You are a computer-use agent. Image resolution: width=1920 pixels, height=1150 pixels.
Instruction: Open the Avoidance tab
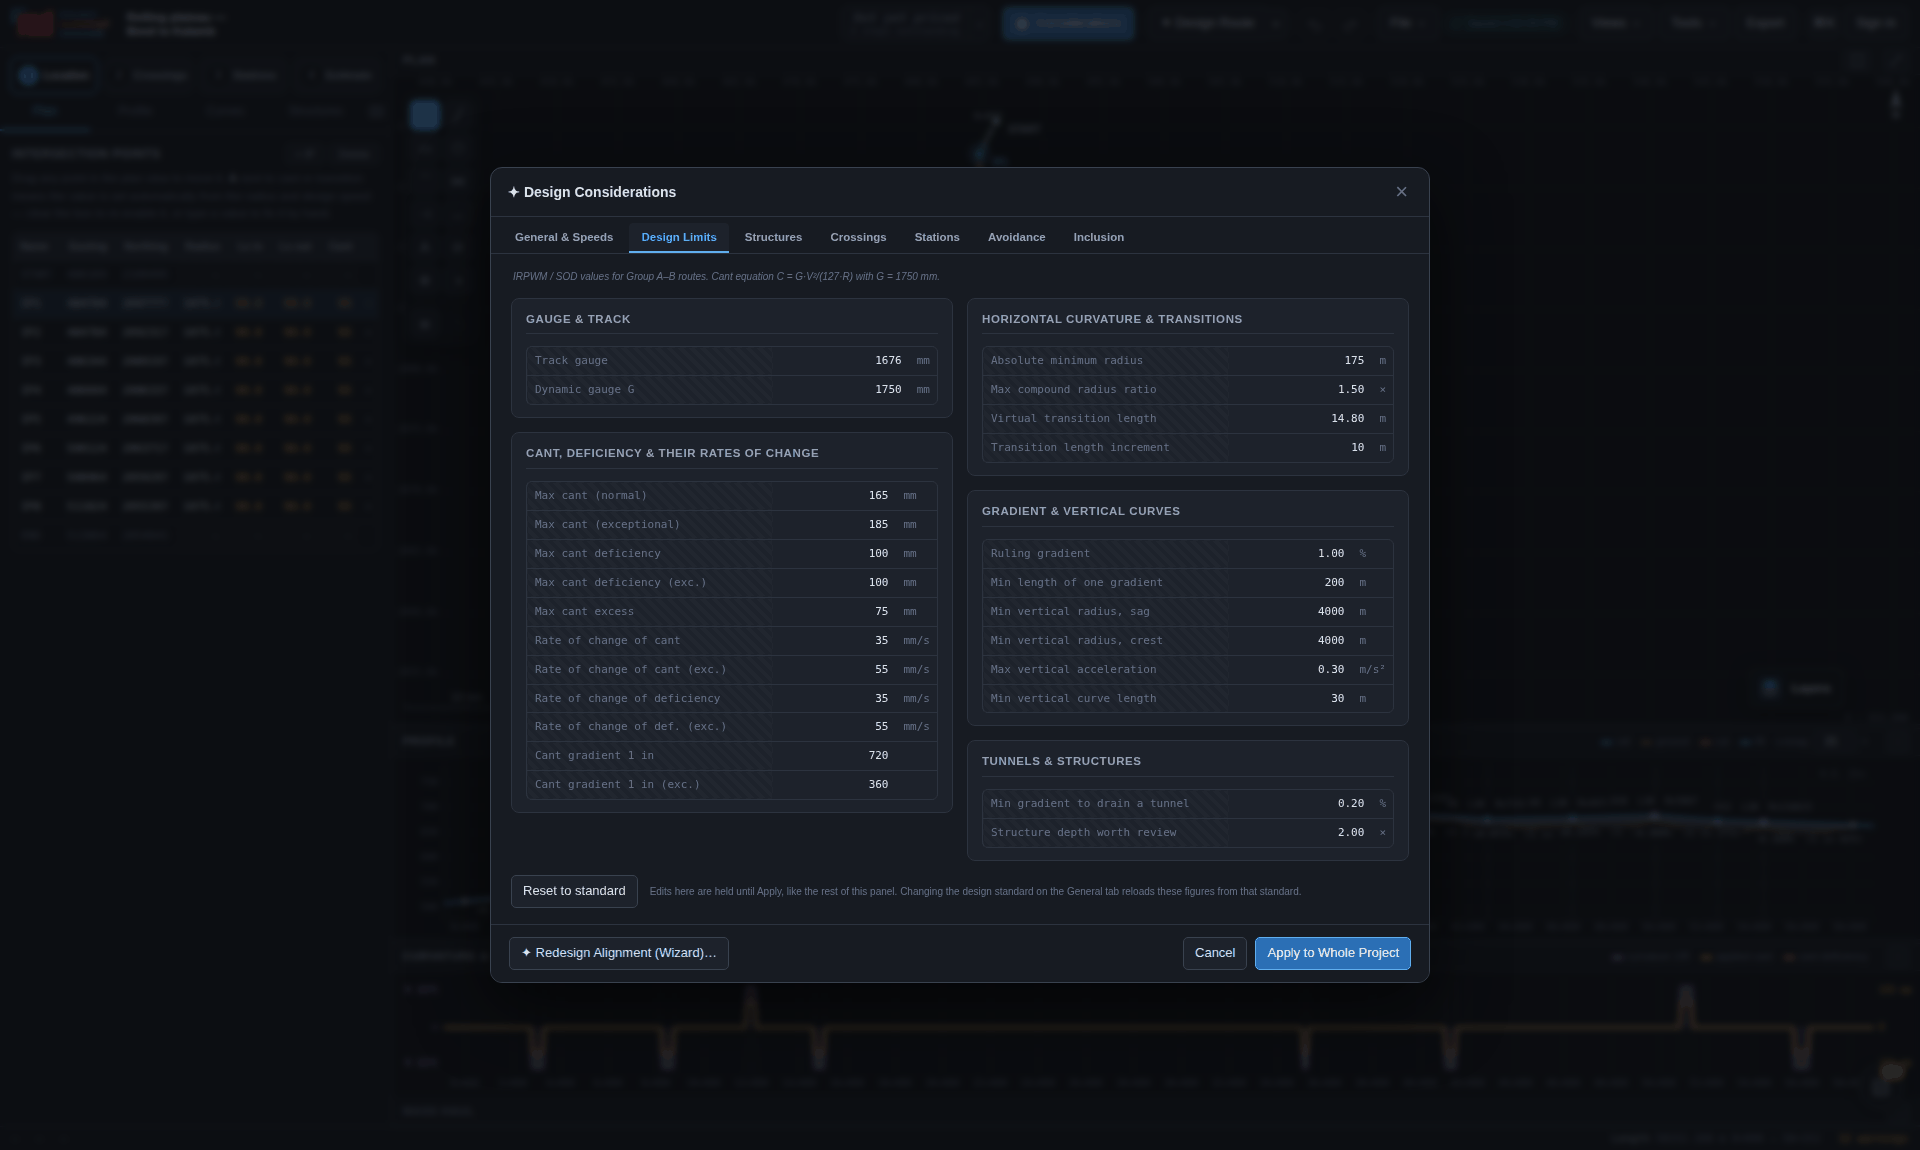pyautogui.click(x=1016, y=238)
